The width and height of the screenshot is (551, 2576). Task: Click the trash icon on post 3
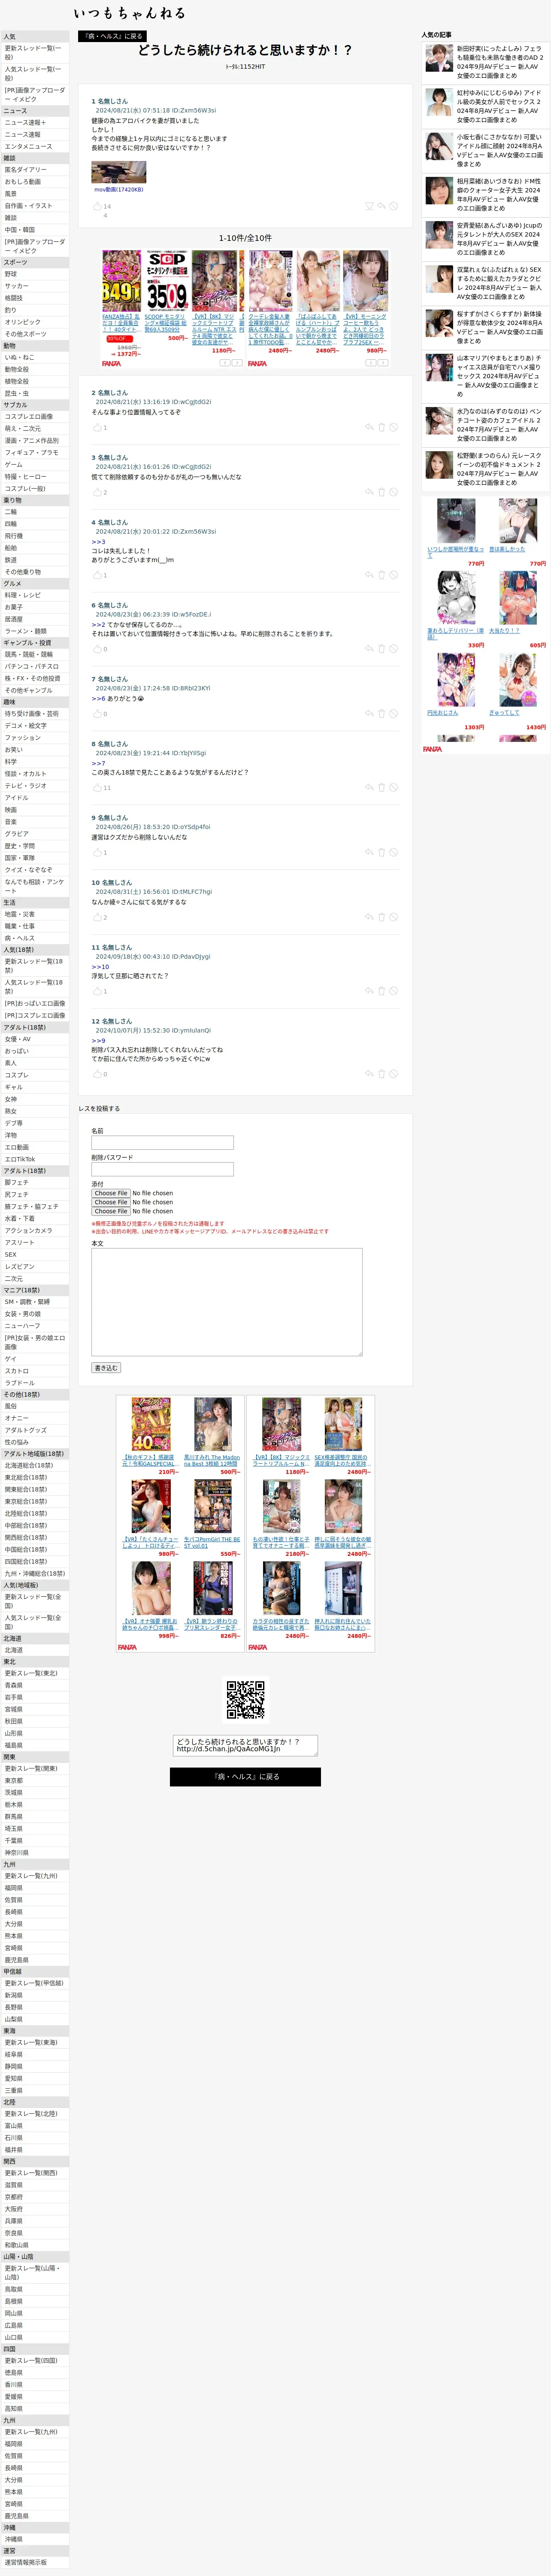click(x=381, y=492)
